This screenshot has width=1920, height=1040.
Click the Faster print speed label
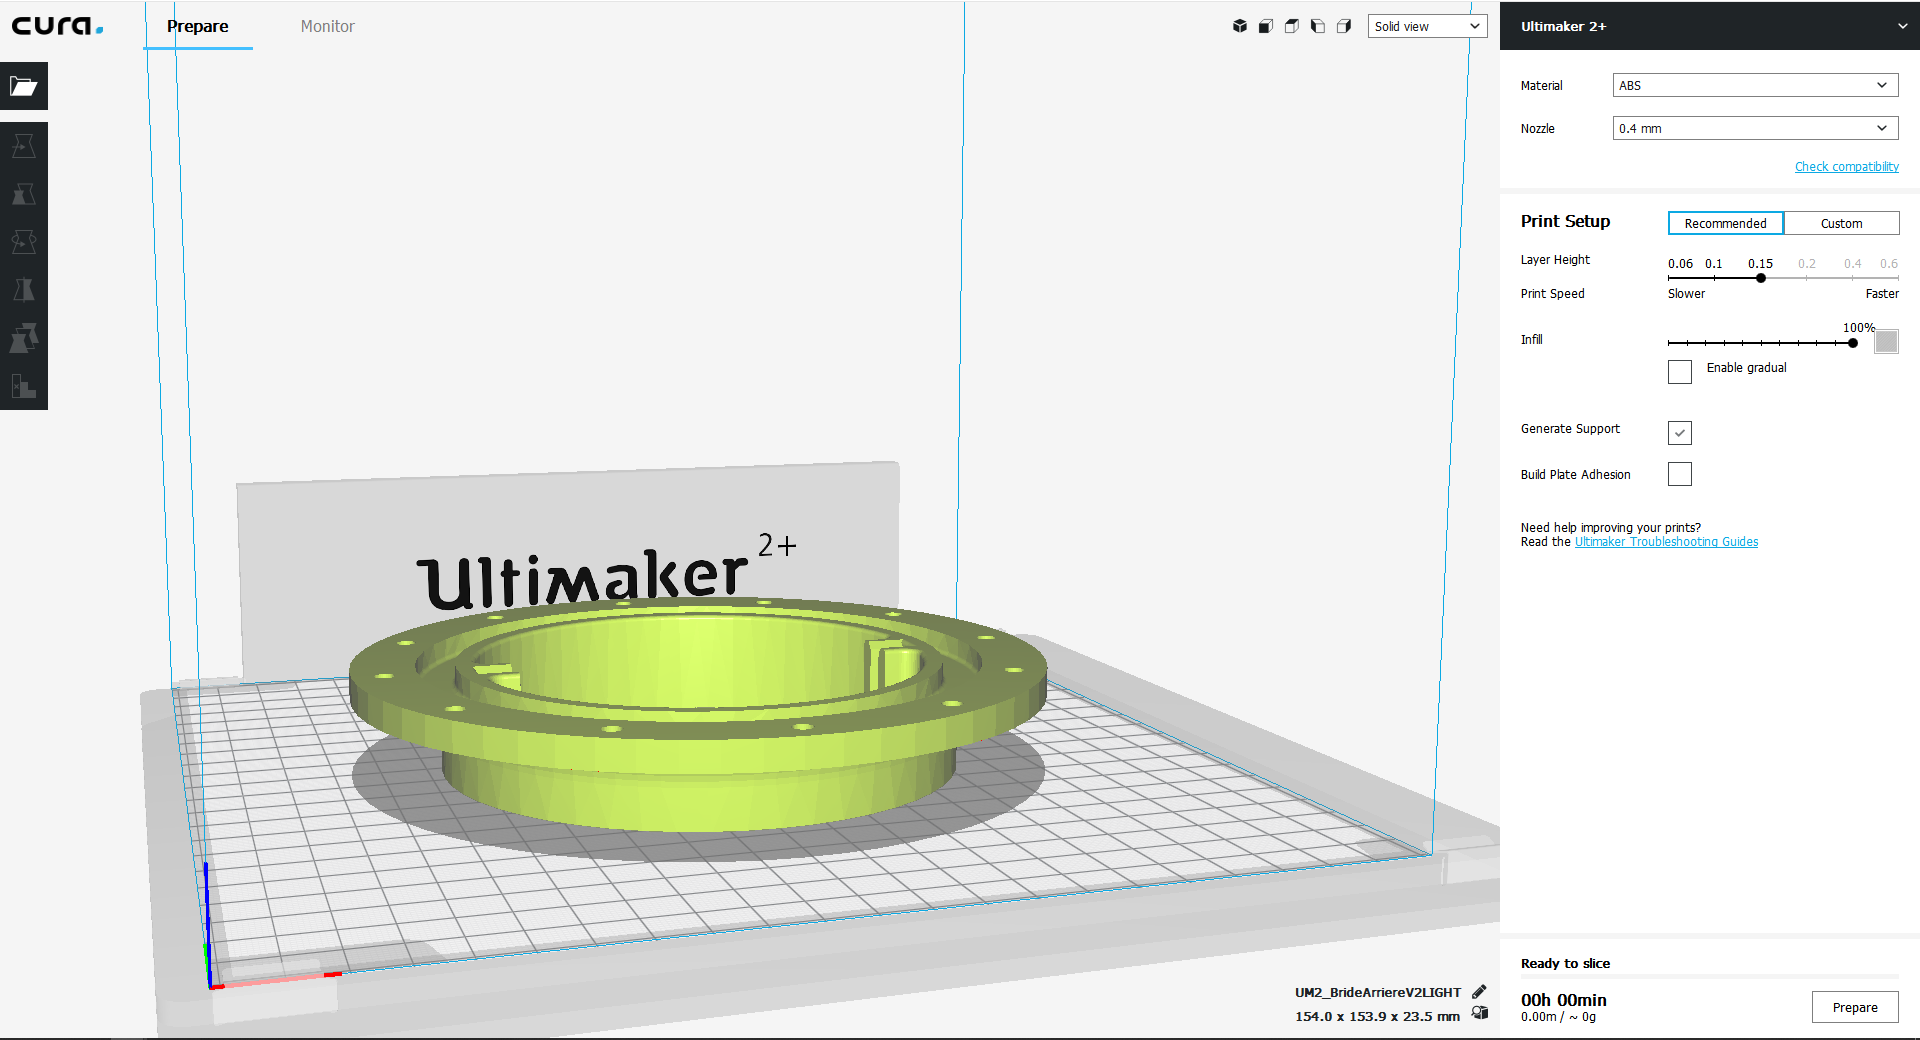[x=1882, y=294]
